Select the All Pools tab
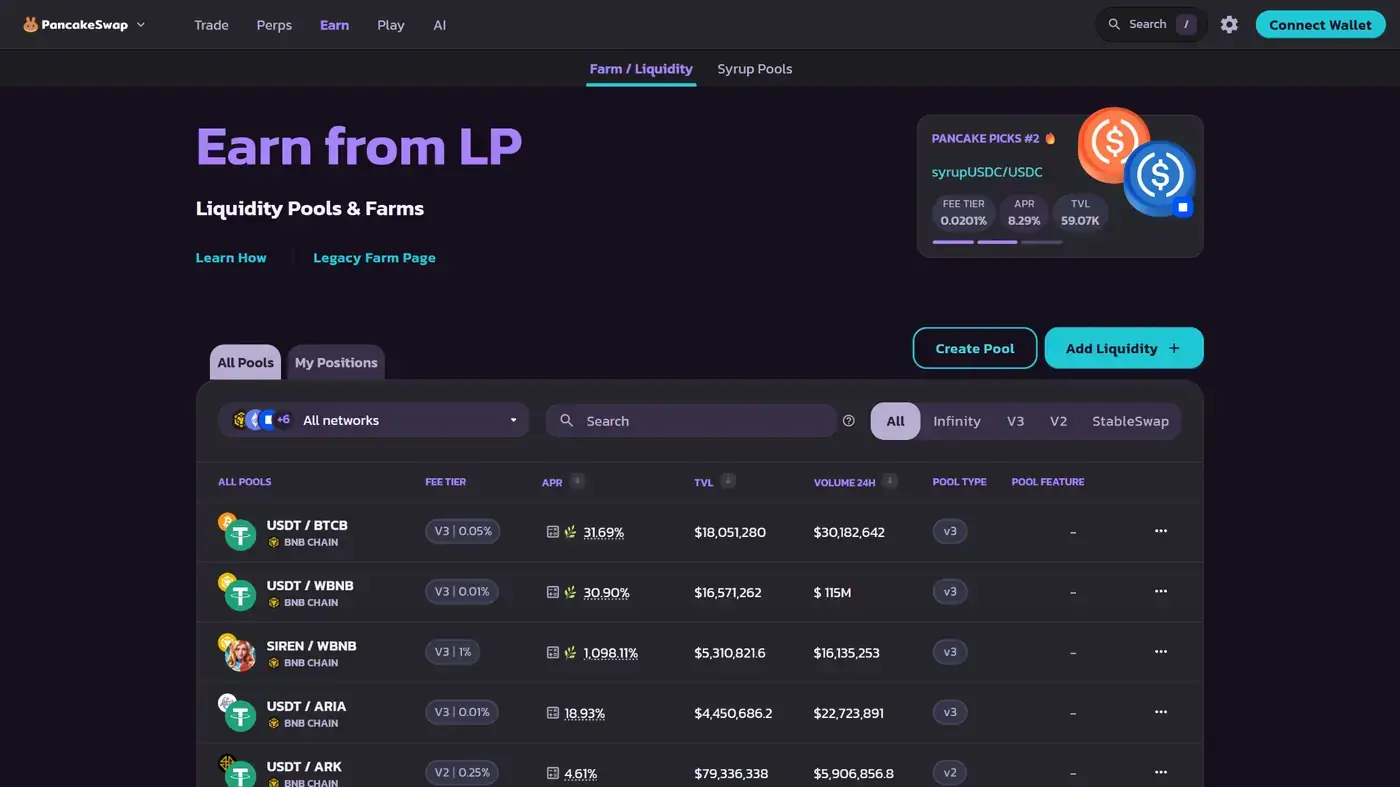This screenshot has width=1400, height=787. pyautogui.click(x=245, y=362)
